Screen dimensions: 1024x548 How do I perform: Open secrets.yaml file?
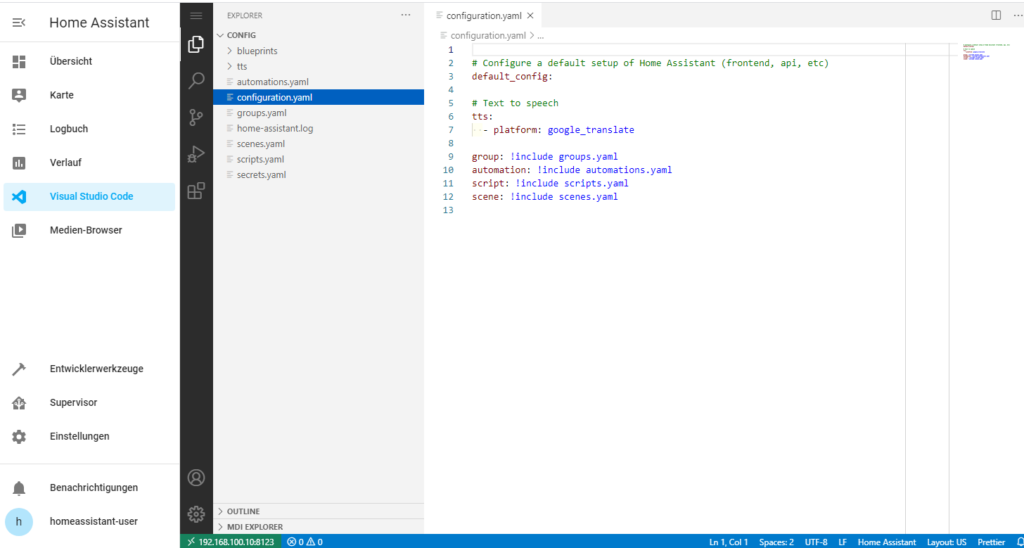click(x=318, y=175)
